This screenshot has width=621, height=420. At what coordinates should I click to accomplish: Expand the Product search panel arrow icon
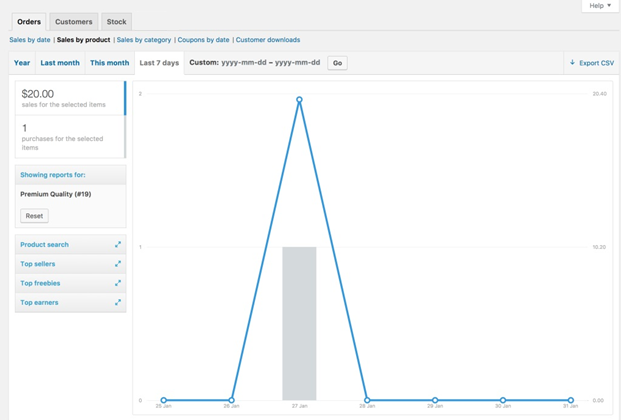[x=118, y=244]
